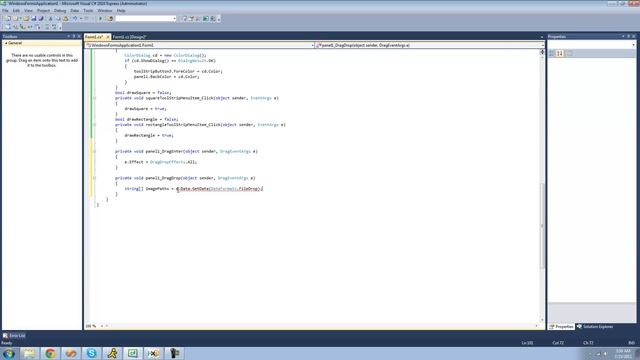Screen dimensions: 640x360
Task: Click the Open File toolbar icon
Action: click(x=26, y=18)
